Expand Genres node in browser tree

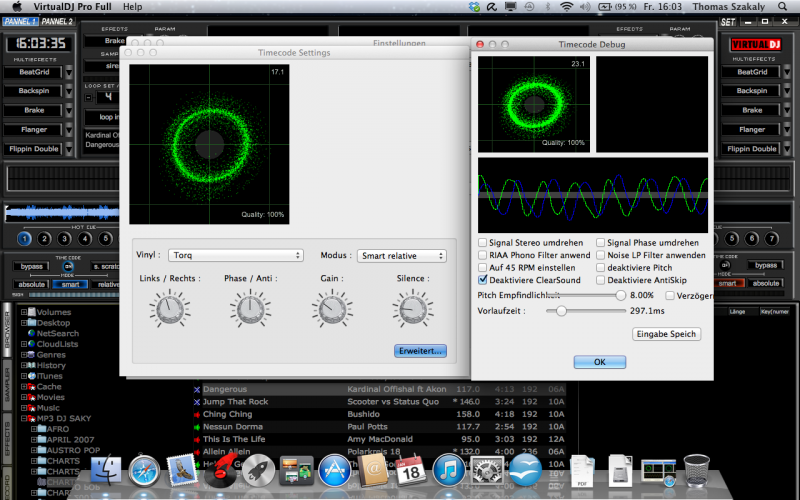[23, 354]
